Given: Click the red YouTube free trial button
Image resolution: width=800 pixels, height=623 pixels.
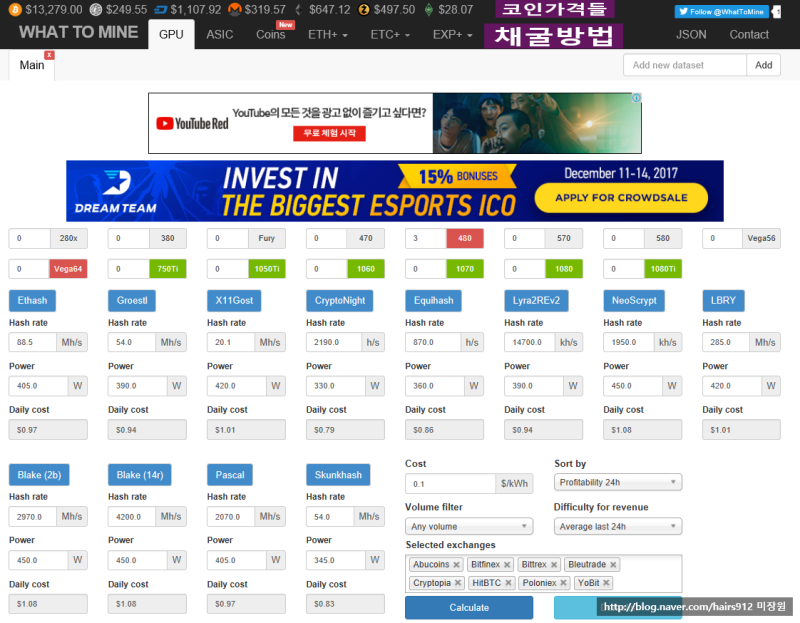Looking at the screenshot, I should pyautogui.click(x=329, y=133).
